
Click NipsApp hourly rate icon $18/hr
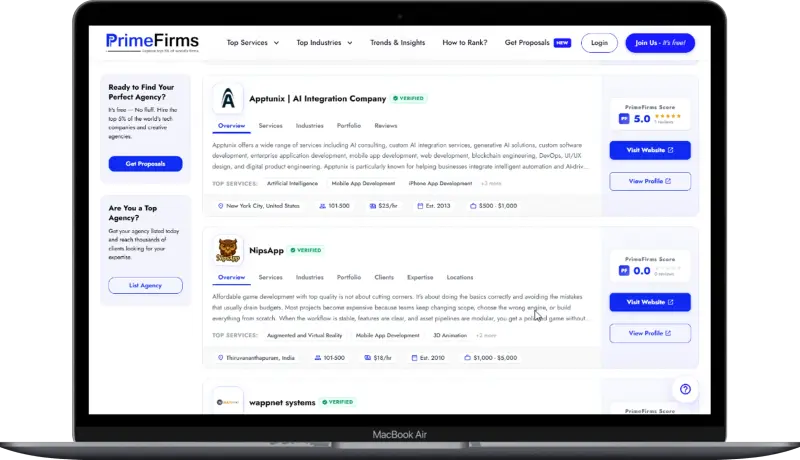coord(367,358)
